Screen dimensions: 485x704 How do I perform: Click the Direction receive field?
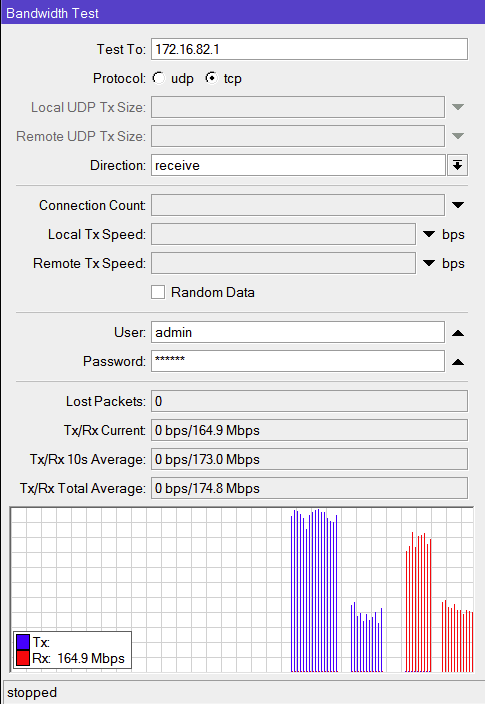pyautogui.click(x=298, y=165)
